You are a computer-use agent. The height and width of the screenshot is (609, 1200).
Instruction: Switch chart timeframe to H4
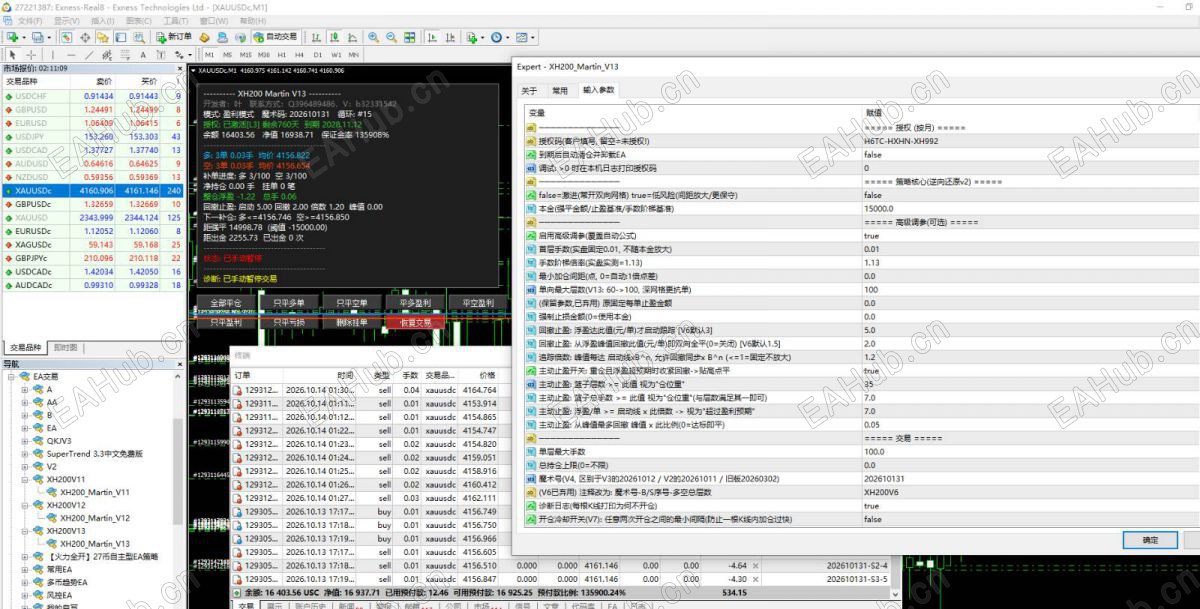pyautogui.click(x=300, y=54)
